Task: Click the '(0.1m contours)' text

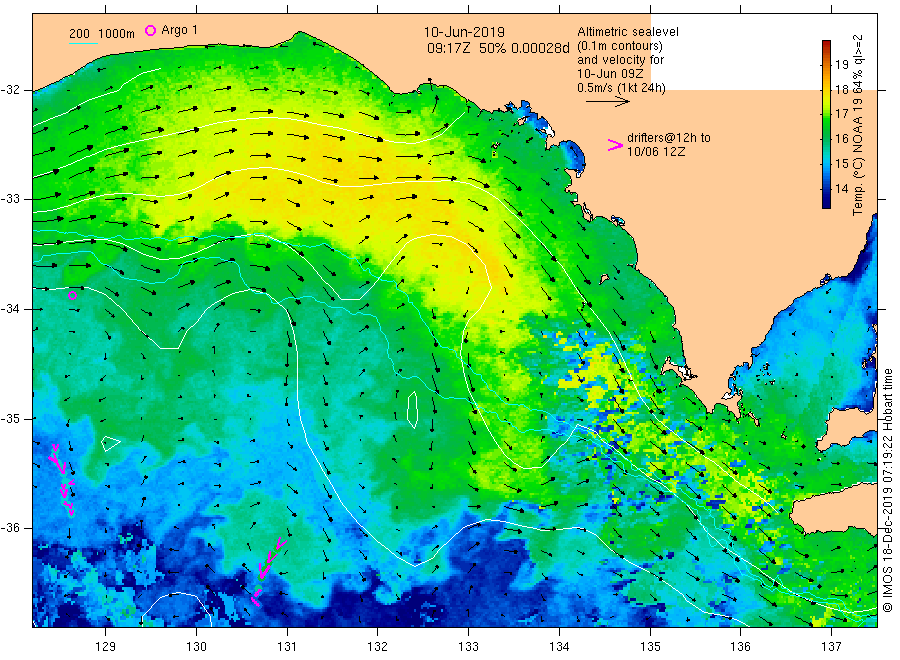Action: 619,46
